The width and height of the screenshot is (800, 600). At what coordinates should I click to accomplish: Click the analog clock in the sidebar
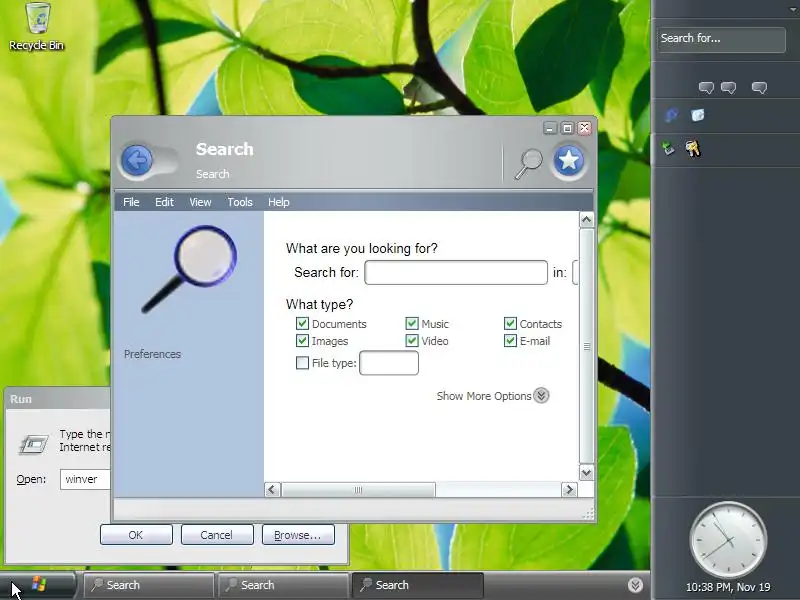click(728, 540)
